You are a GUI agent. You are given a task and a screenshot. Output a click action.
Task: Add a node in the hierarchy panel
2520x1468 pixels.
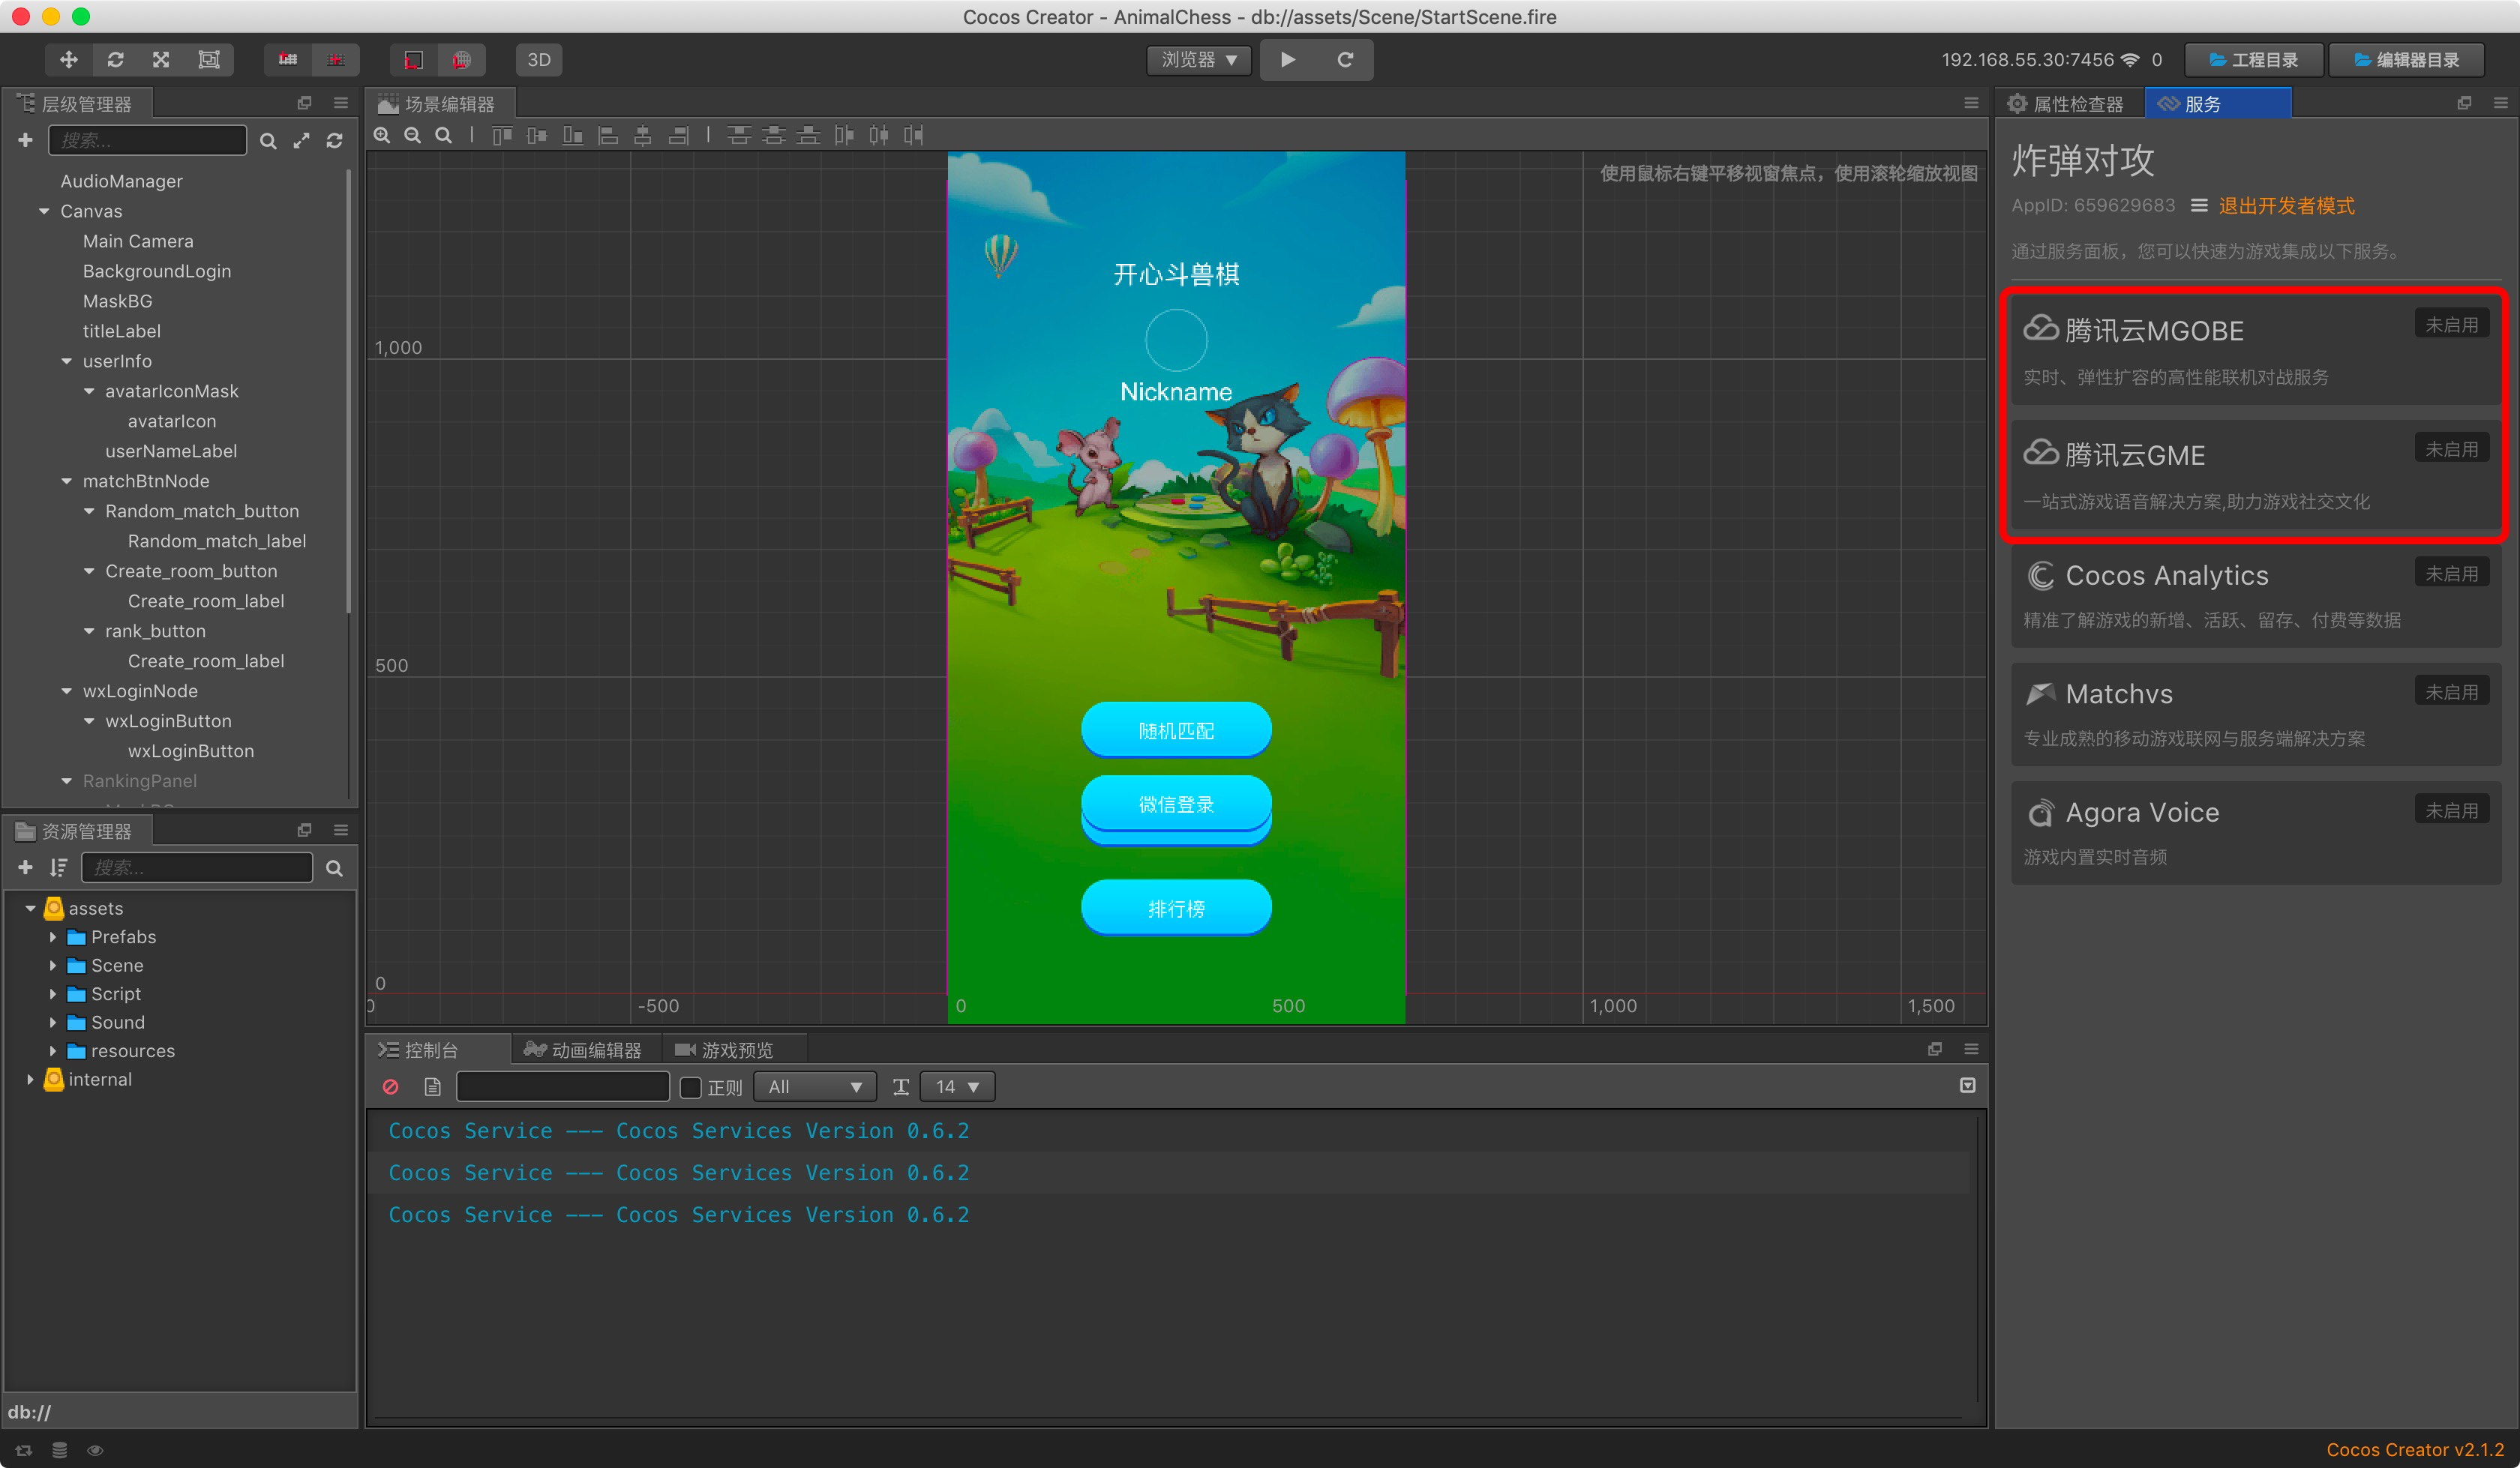click(25, 140)
